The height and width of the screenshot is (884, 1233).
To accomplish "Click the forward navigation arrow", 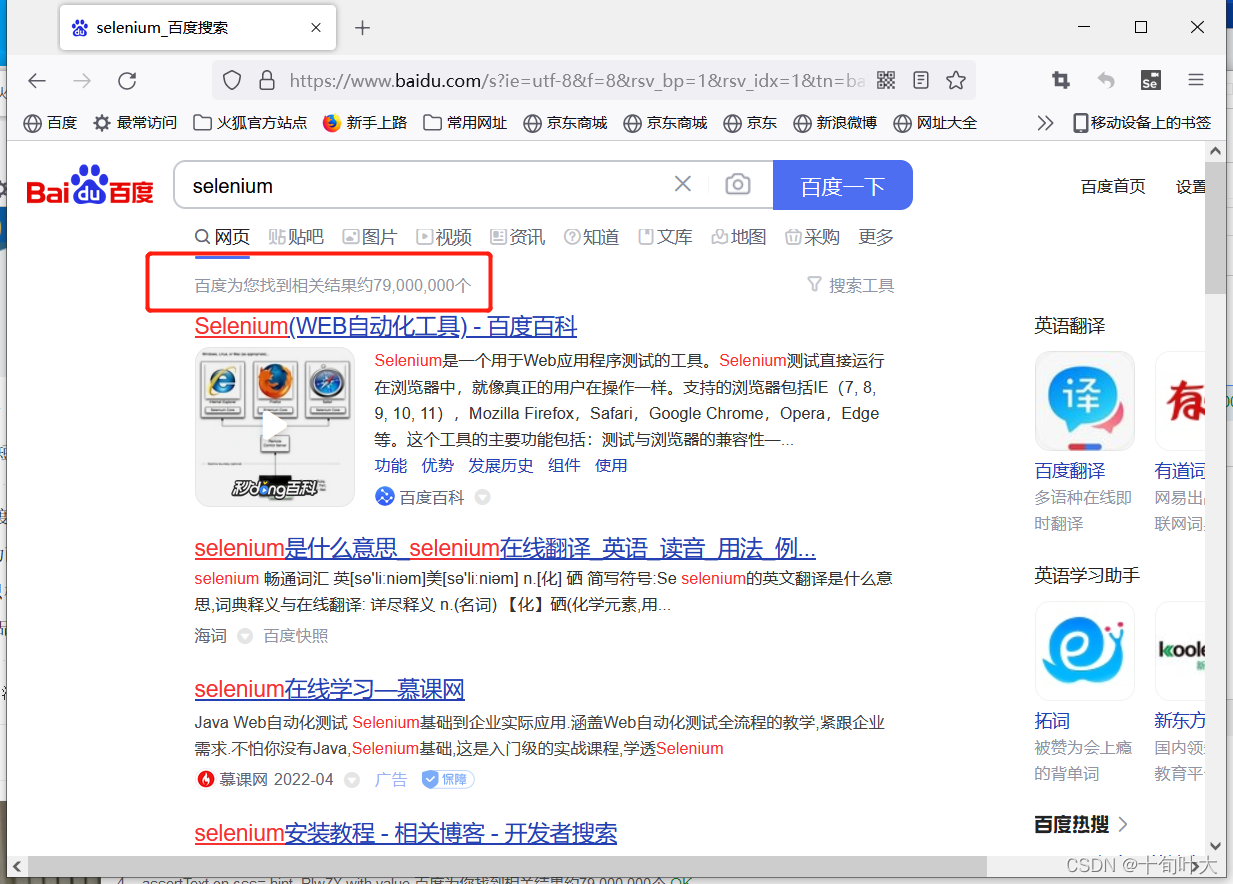I will 82,80.
